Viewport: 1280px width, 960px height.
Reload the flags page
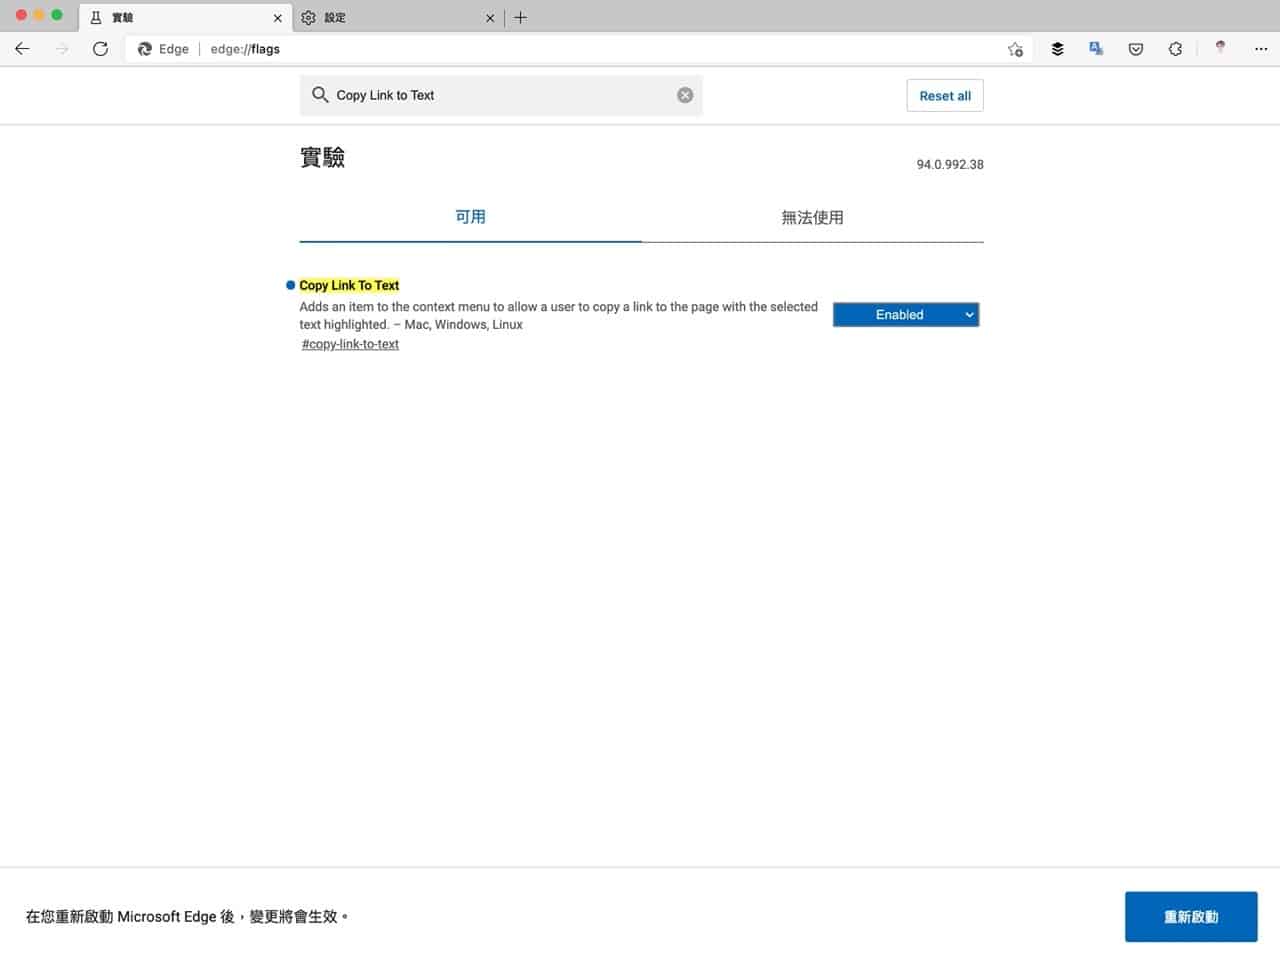point(100,48)
